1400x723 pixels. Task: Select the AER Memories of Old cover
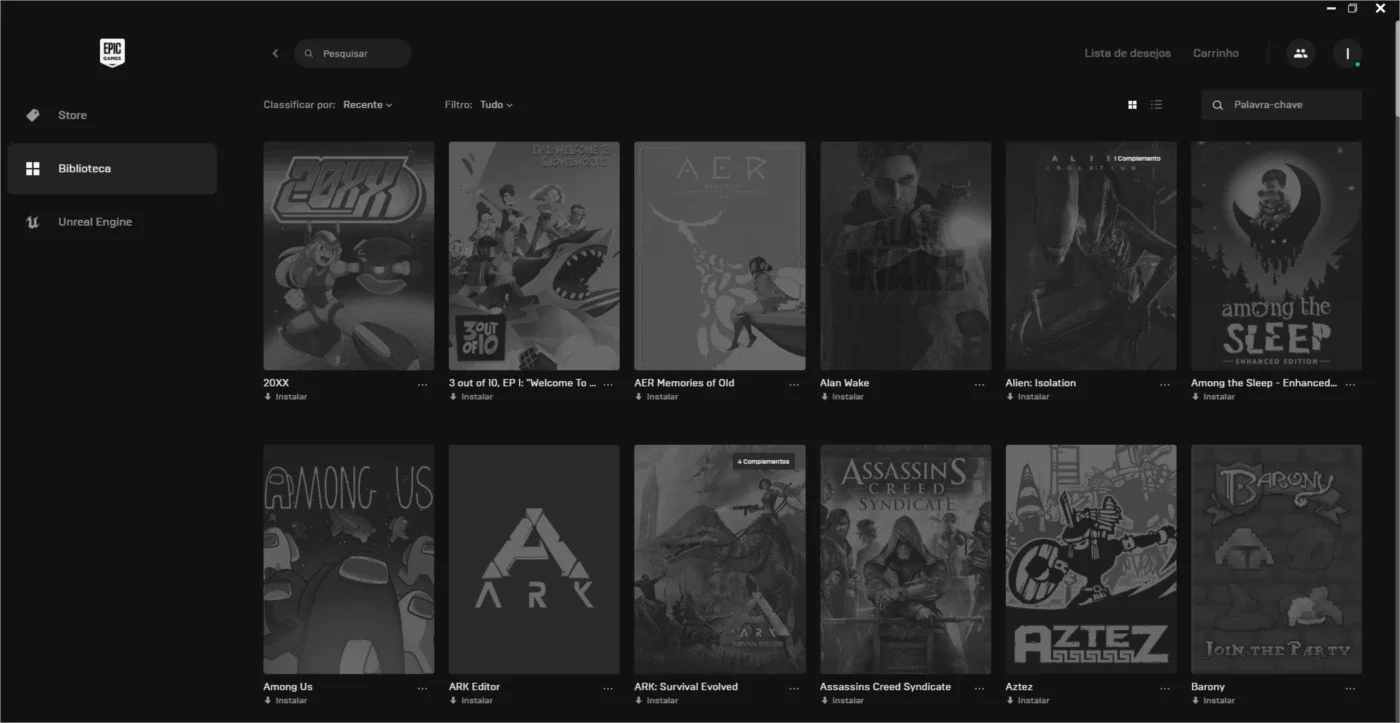click(x=720, y=256)
